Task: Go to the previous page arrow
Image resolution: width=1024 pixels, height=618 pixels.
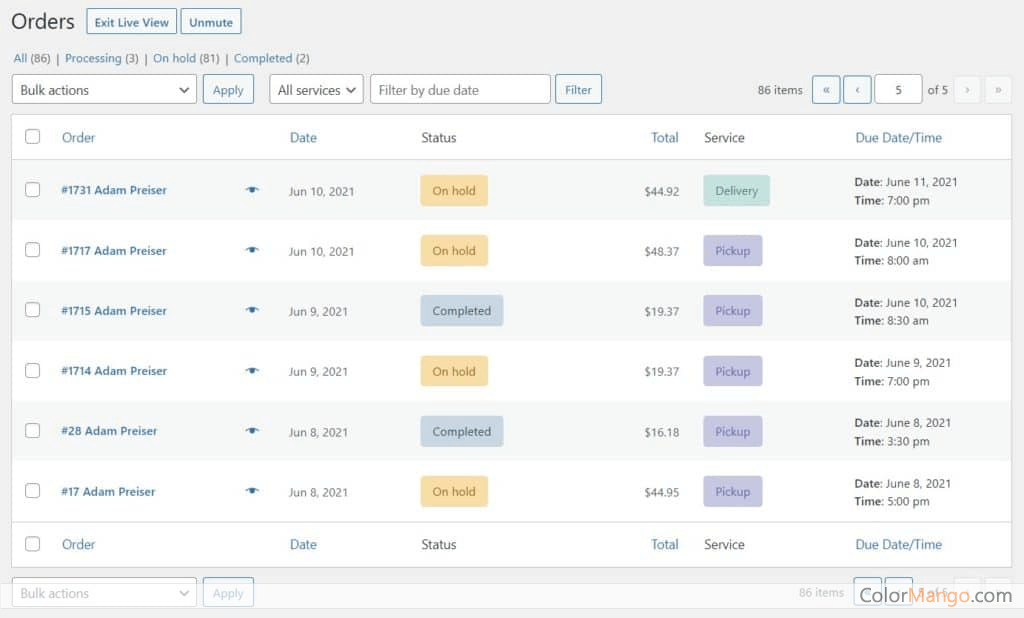Action: click(x=857, y=89)
